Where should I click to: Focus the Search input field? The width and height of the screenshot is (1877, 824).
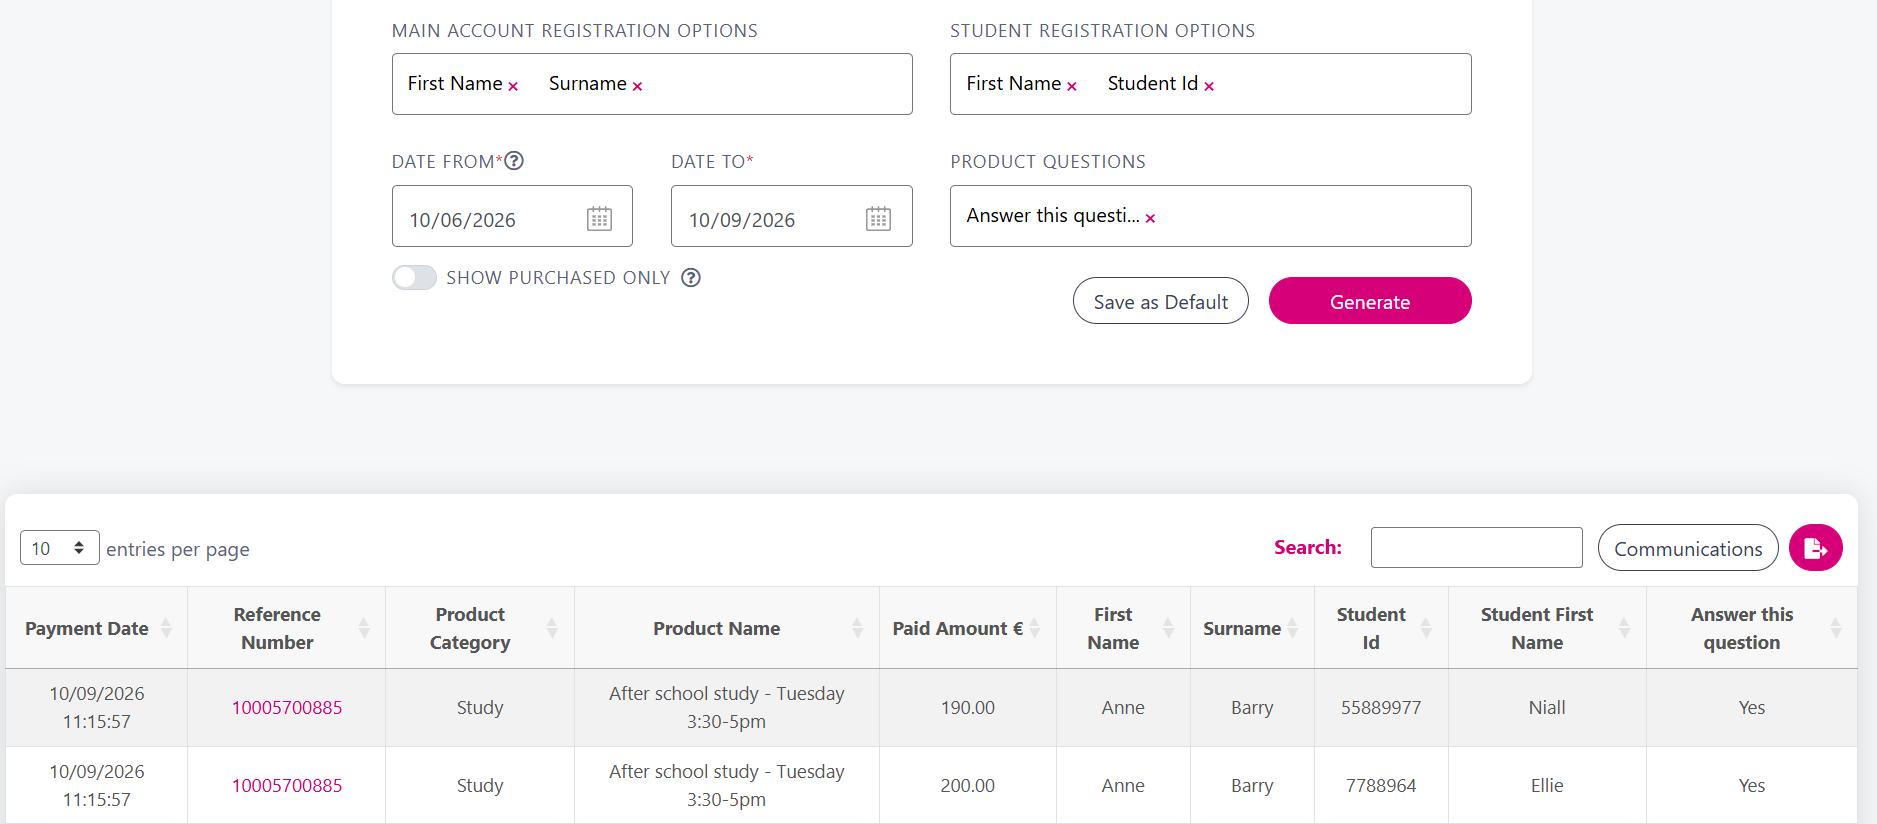click(x=1476, y=548)
